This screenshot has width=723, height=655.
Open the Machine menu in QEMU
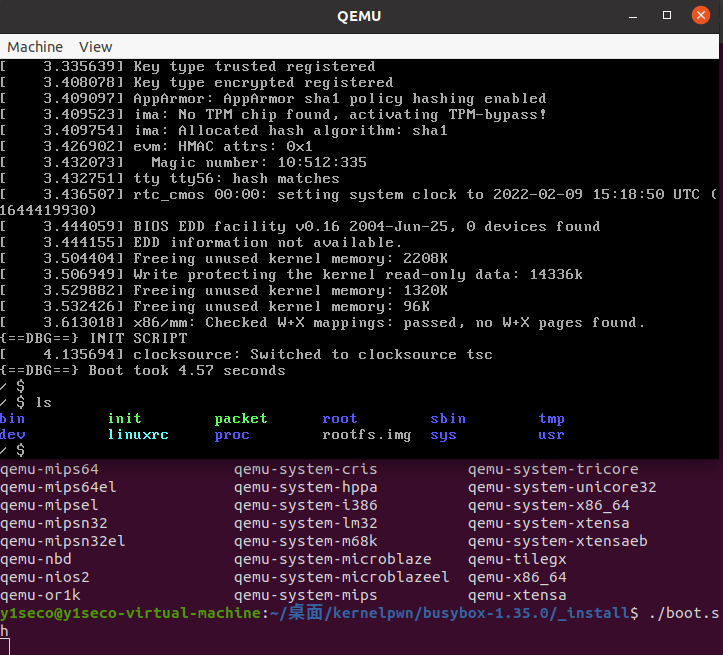click(35, 47)
